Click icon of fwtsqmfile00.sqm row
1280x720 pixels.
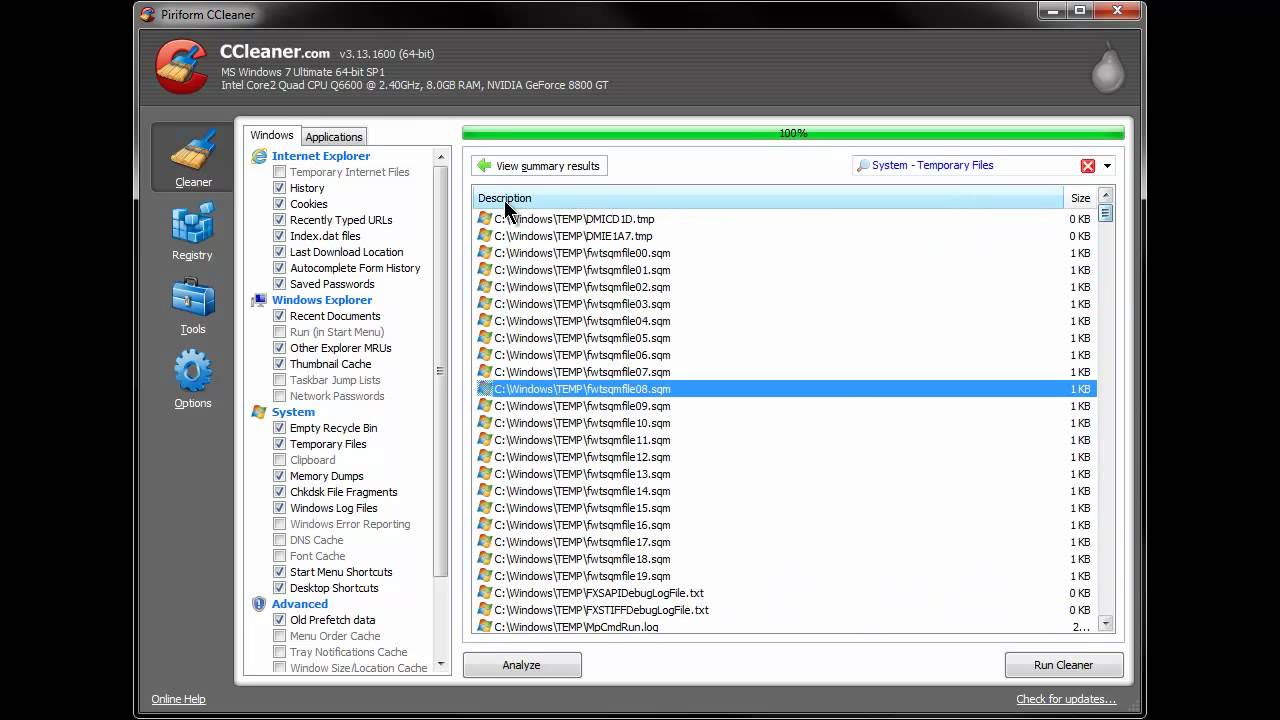tap(485, 253)
